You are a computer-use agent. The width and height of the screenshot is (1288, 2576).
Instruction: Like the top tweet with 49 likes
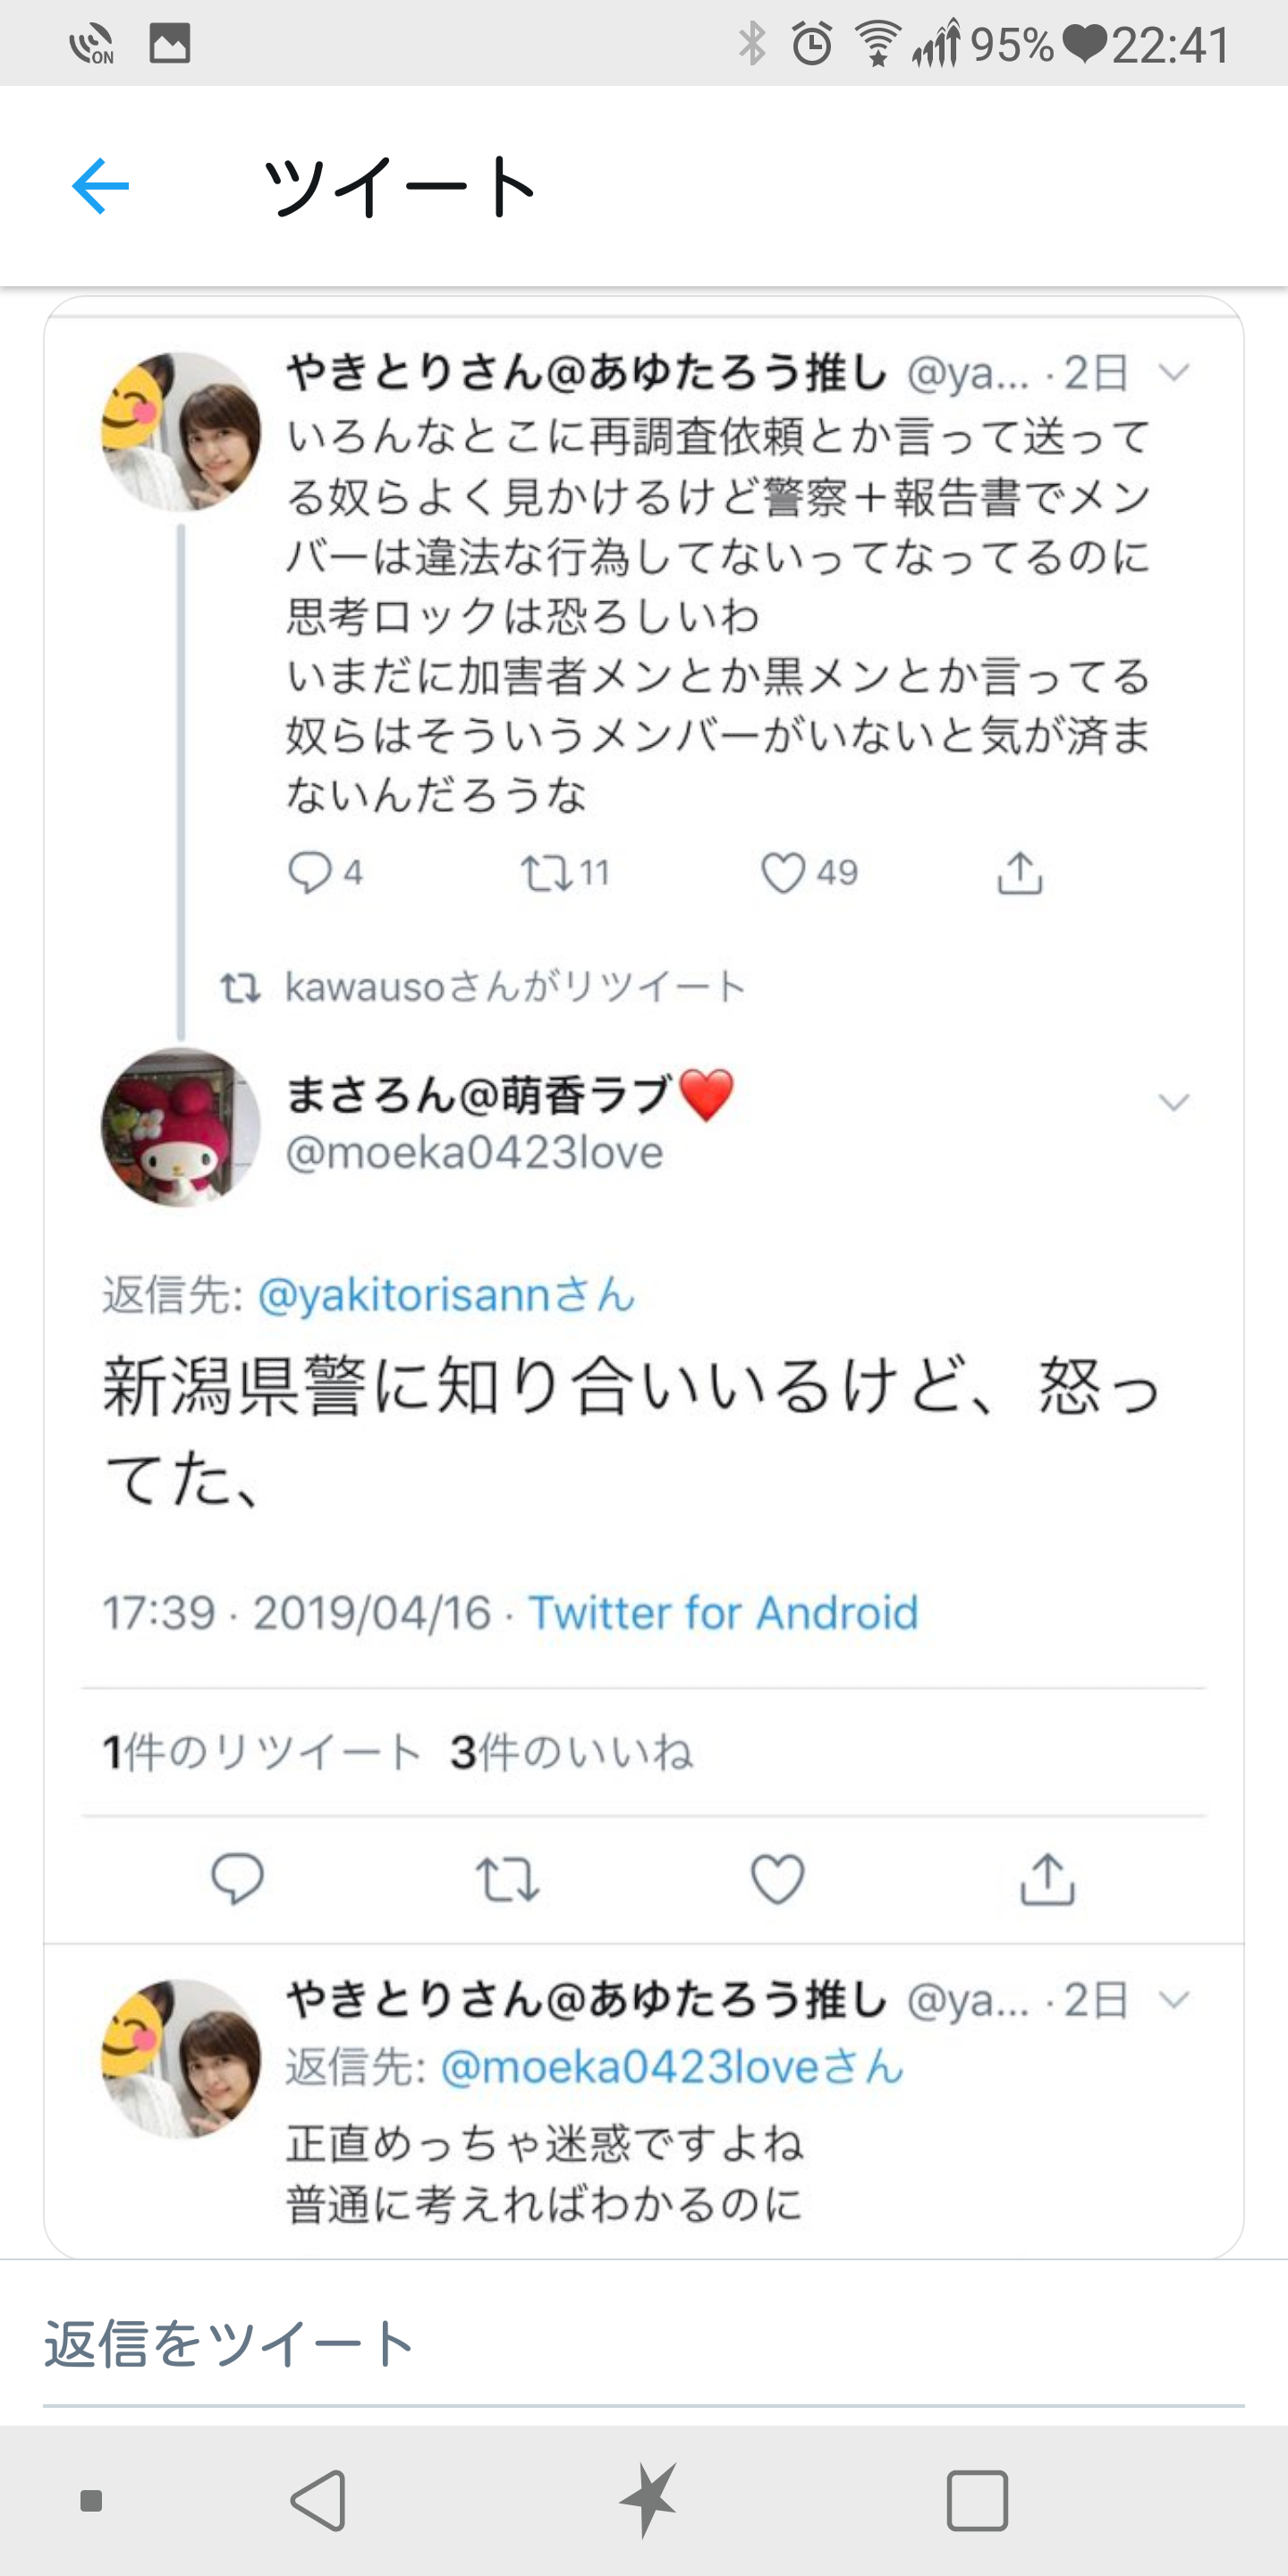[783, 873]
